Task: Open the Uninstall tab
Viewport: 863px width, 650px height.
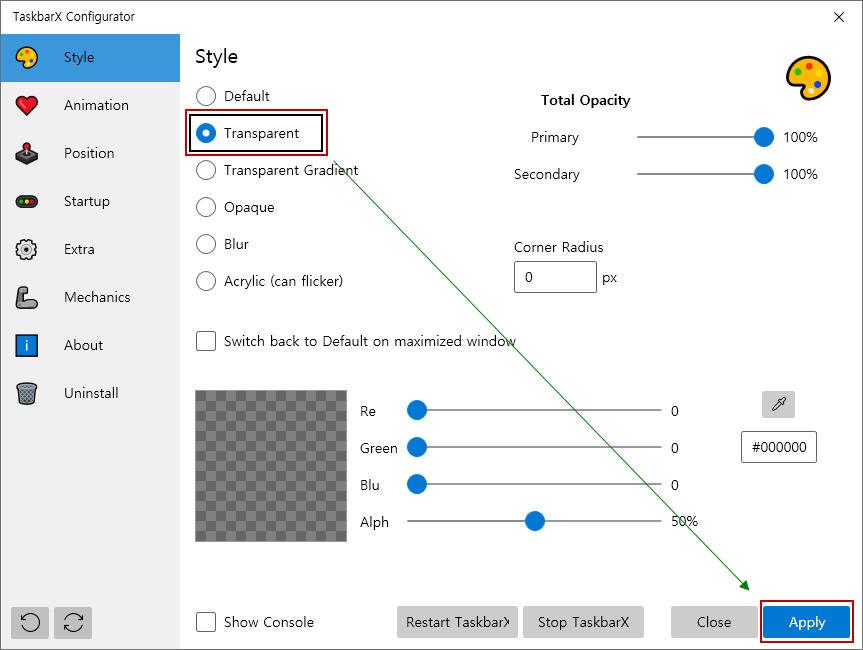Action: 90,394
